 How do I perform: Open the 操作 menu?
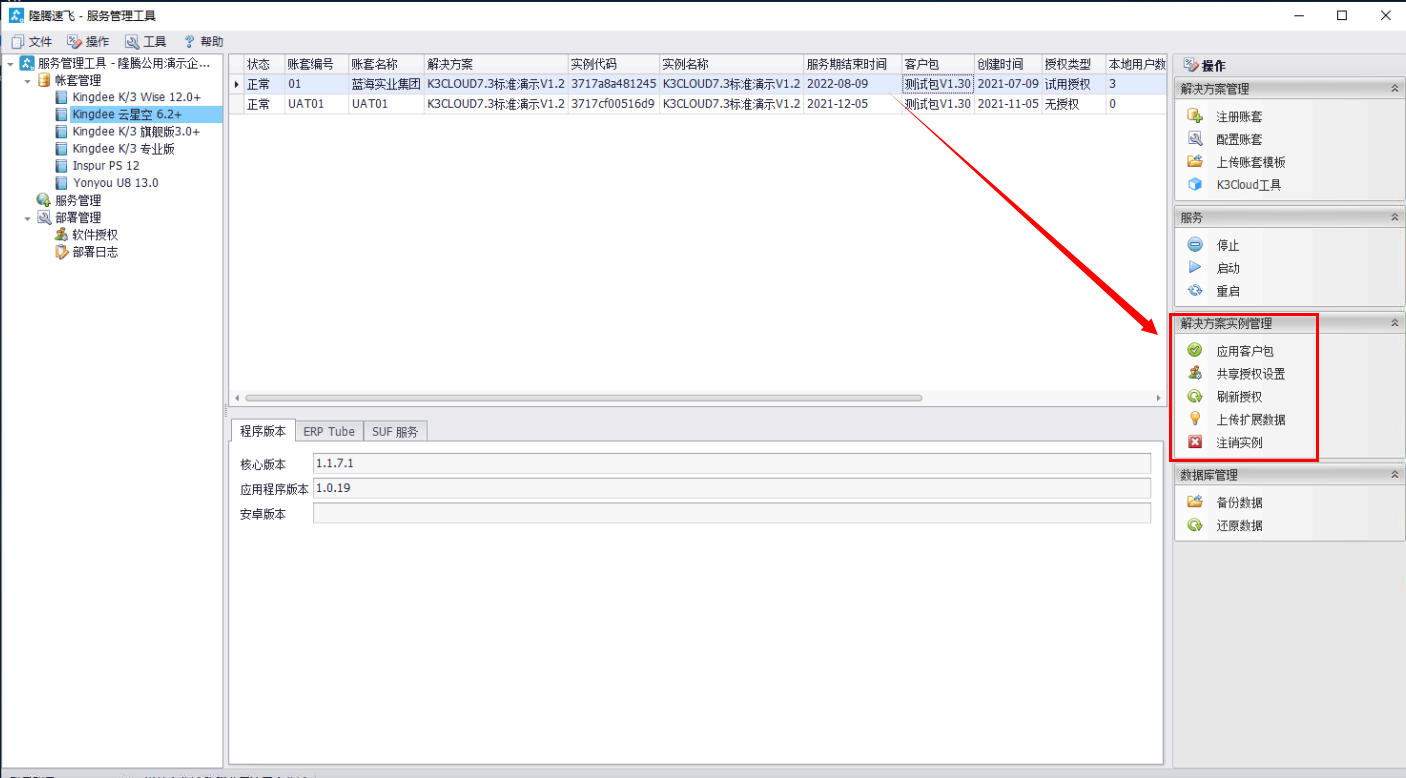click(88, 41)
